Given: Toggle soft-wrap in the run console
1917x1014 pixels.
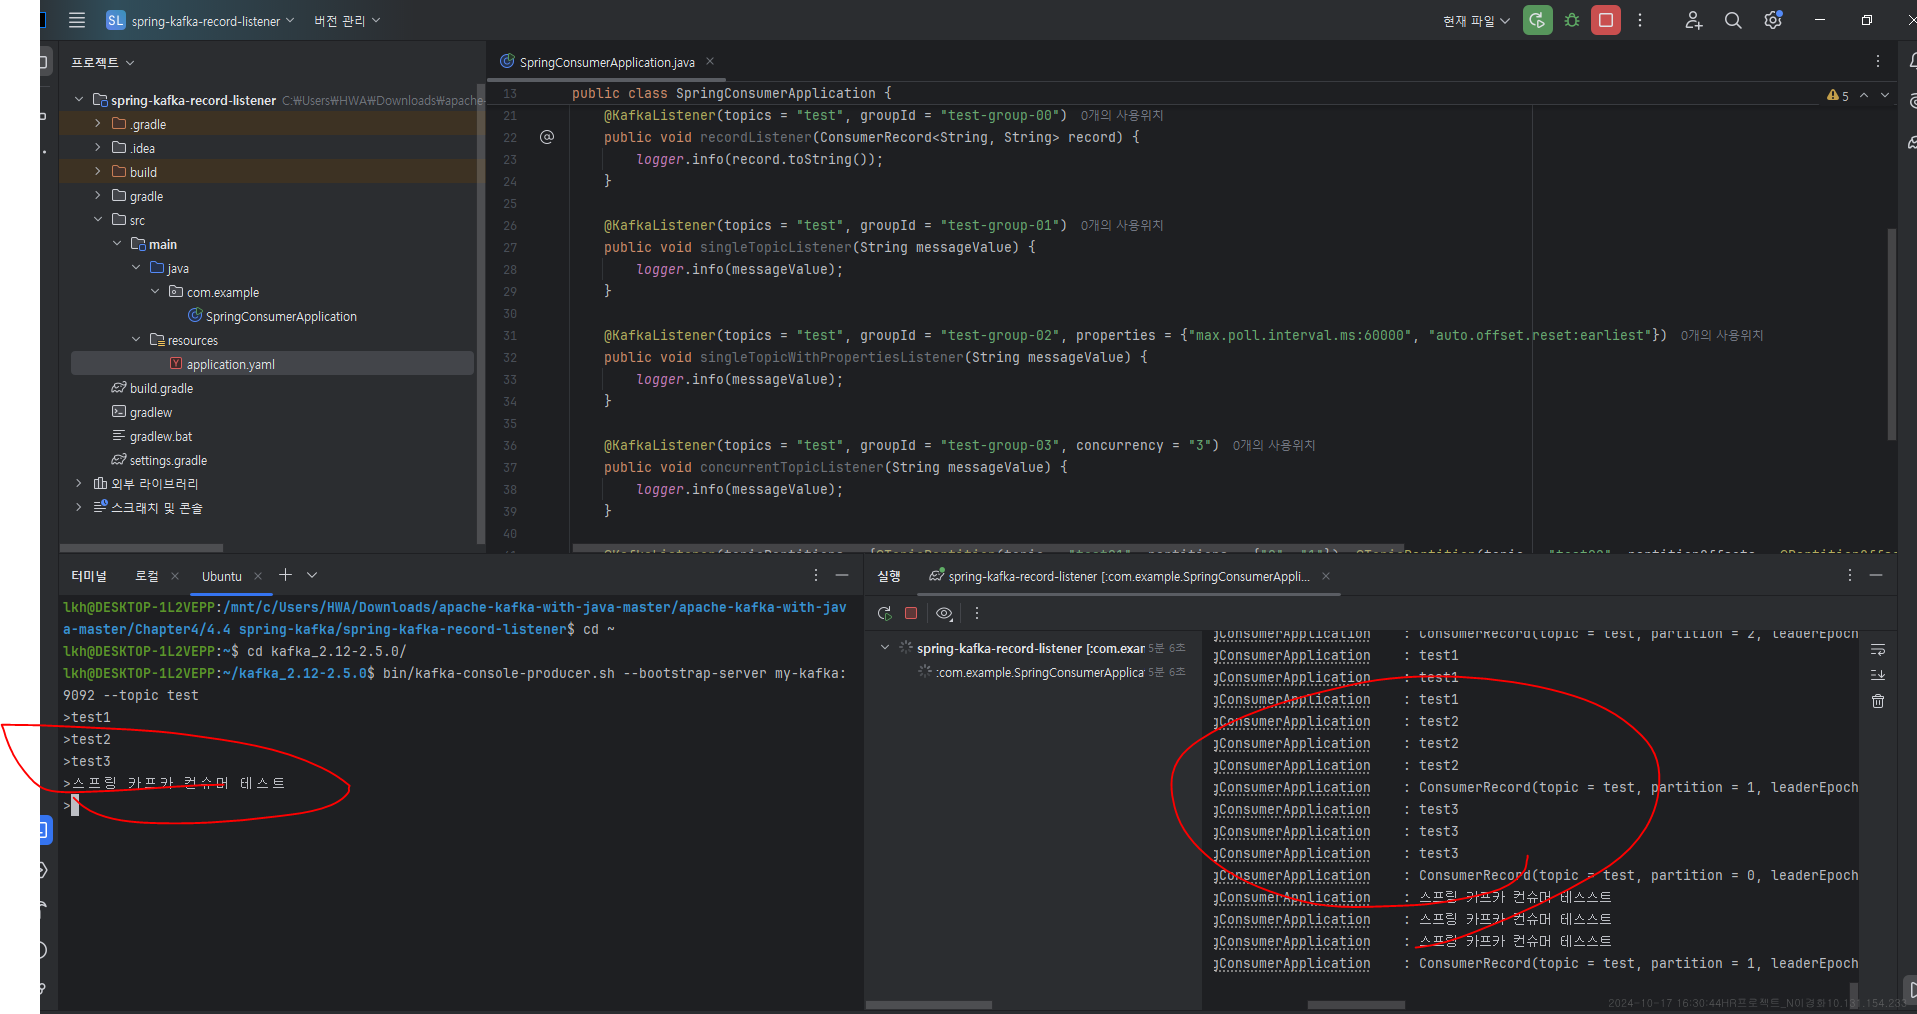Looking at the screenshot, I should click(x=1878, y=650).
